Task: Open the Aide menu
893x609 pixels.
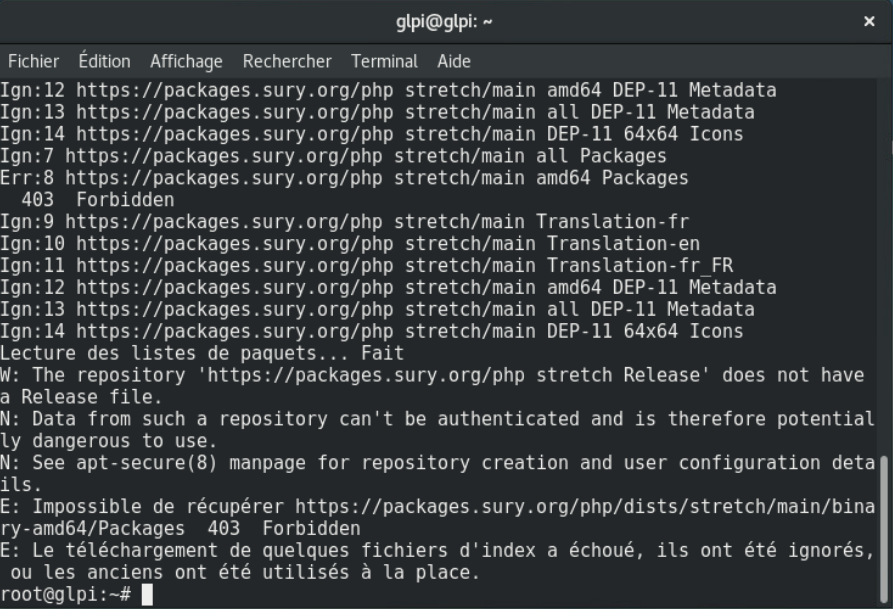Action: click(454, 61)
